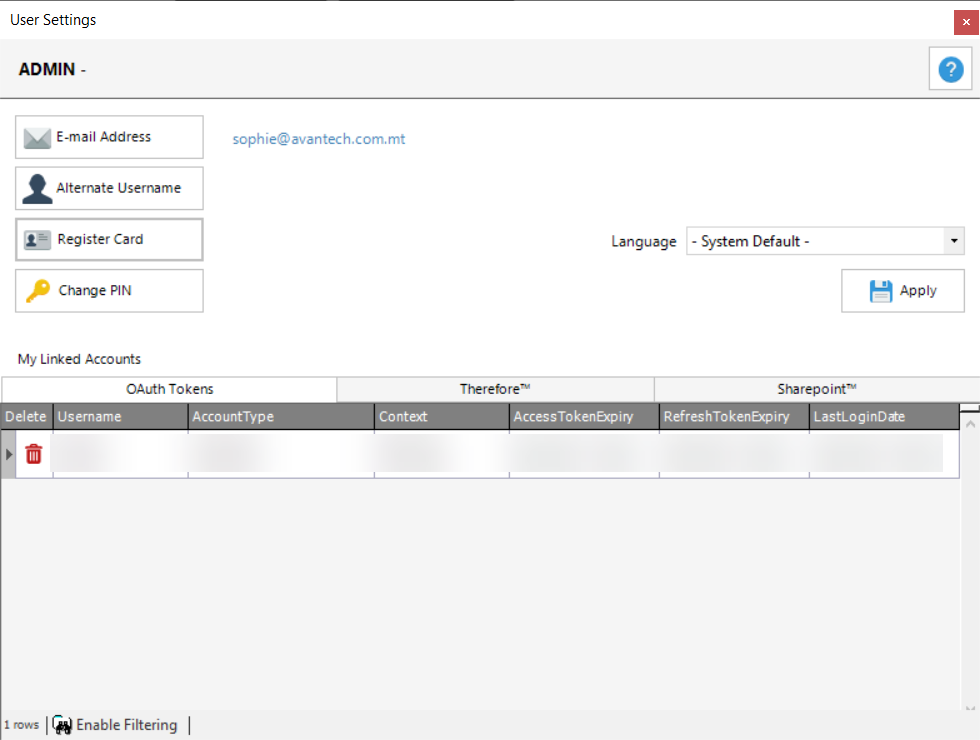Sort by the AccountType column header
The image size is (980, 740).
point(281,417)
